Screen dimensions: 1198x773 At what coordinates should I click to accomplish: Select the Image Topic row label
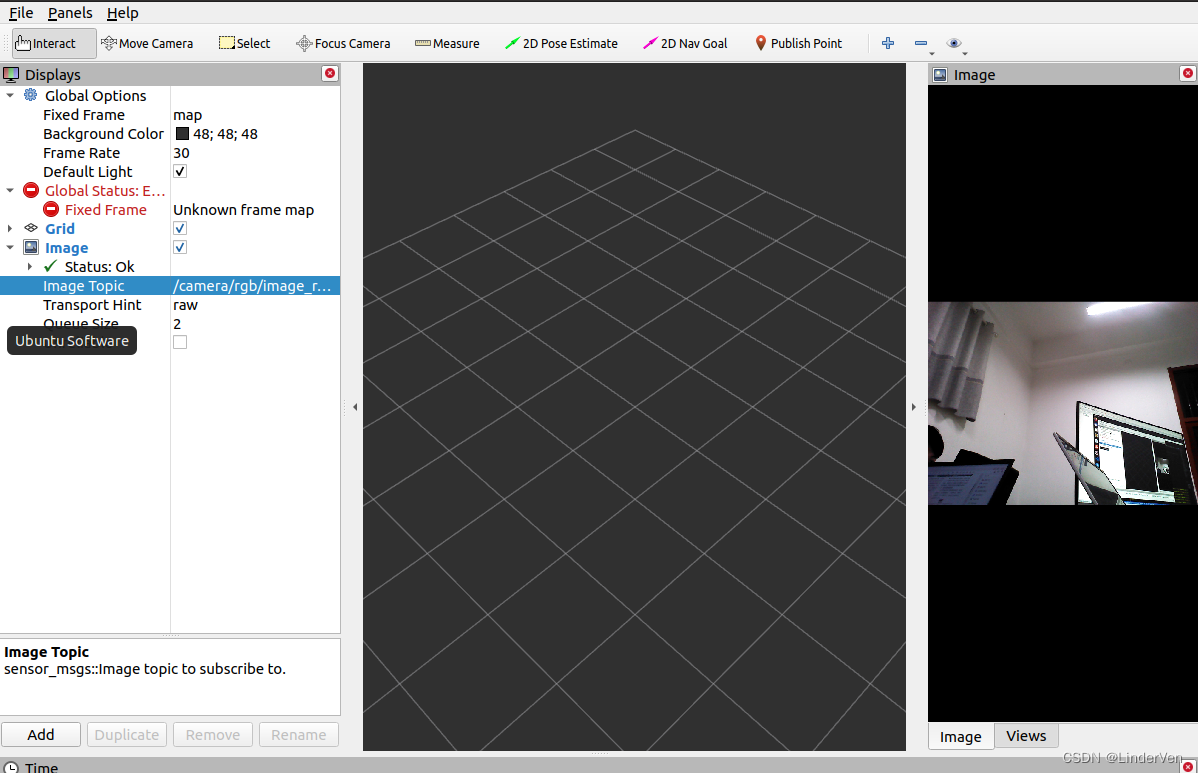83,286
